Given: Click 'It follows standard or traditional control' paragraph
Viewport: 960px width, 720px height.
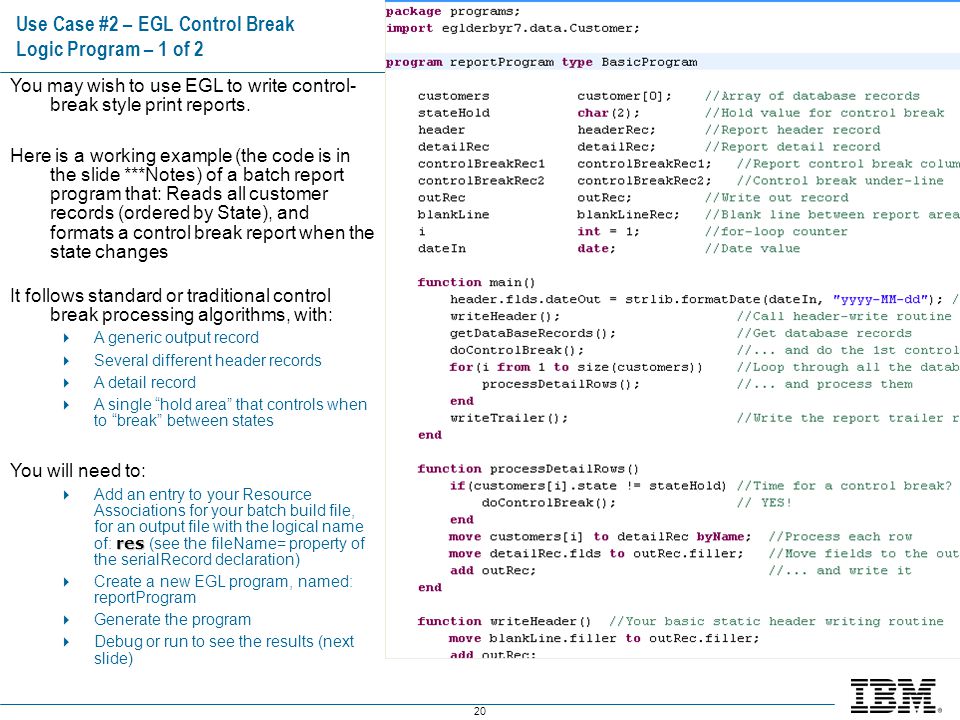Looking at the screenshot, I should [x=171, y=305].
